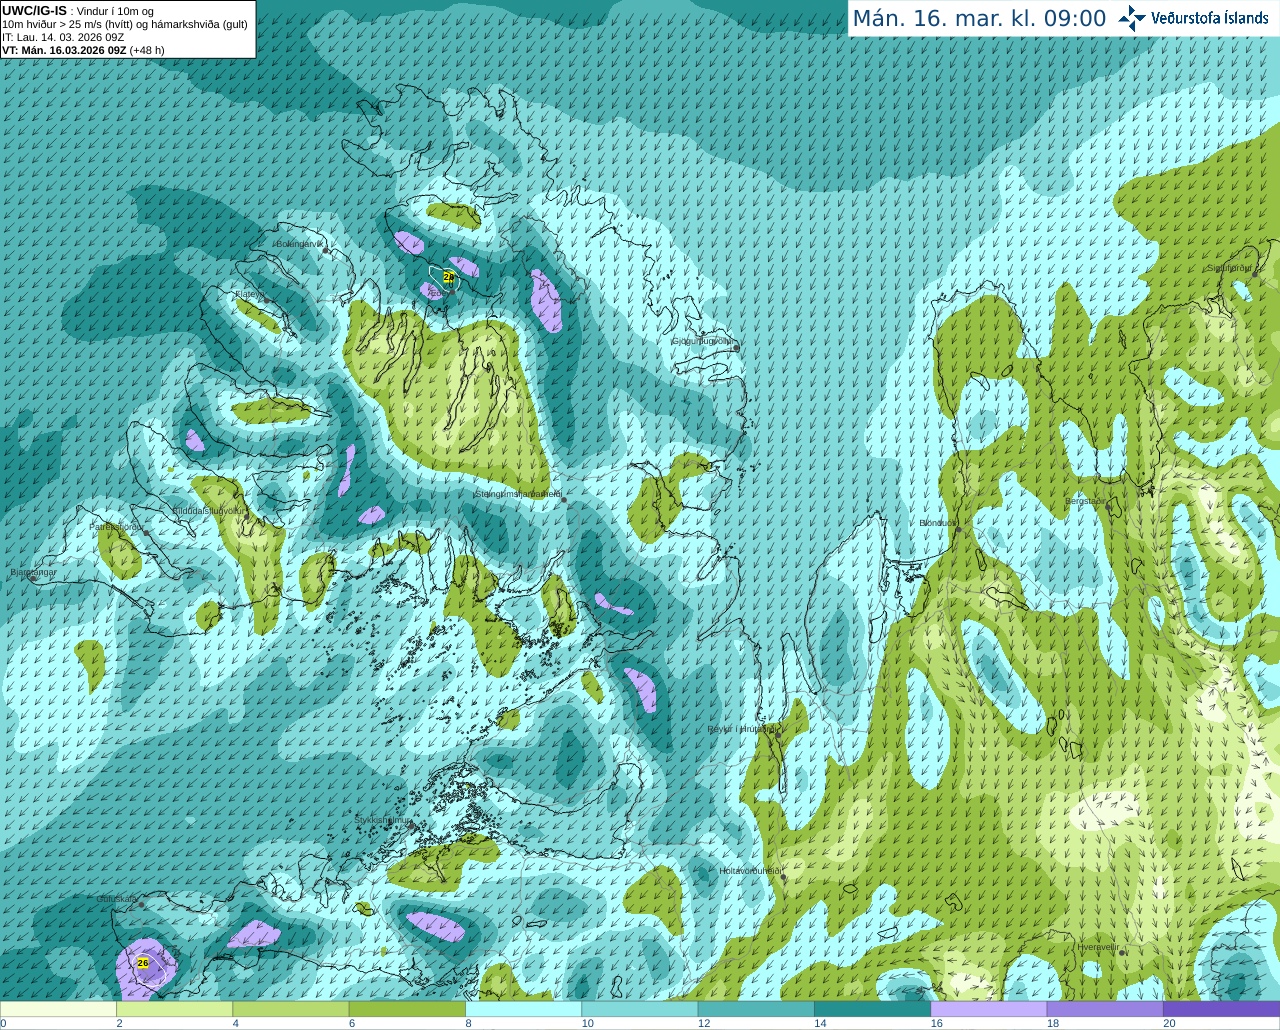Click the 0–2 m/s pale yellow legend swatch
Image resolution: width=1280 pixels, height=1030 pixels.
58,1009
